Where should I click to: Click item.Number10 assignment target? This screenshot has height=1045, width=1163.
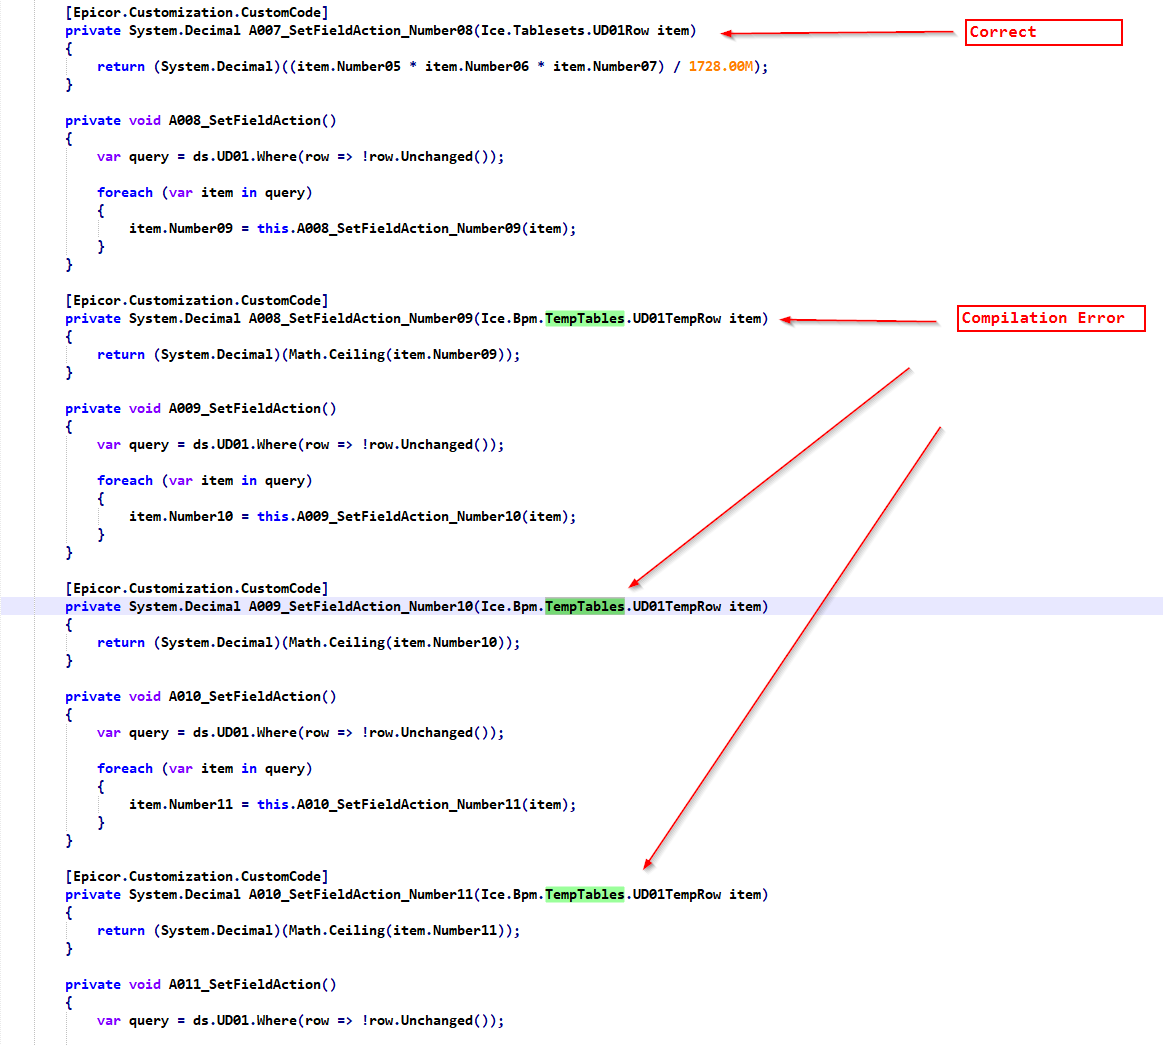pos(181,516)
